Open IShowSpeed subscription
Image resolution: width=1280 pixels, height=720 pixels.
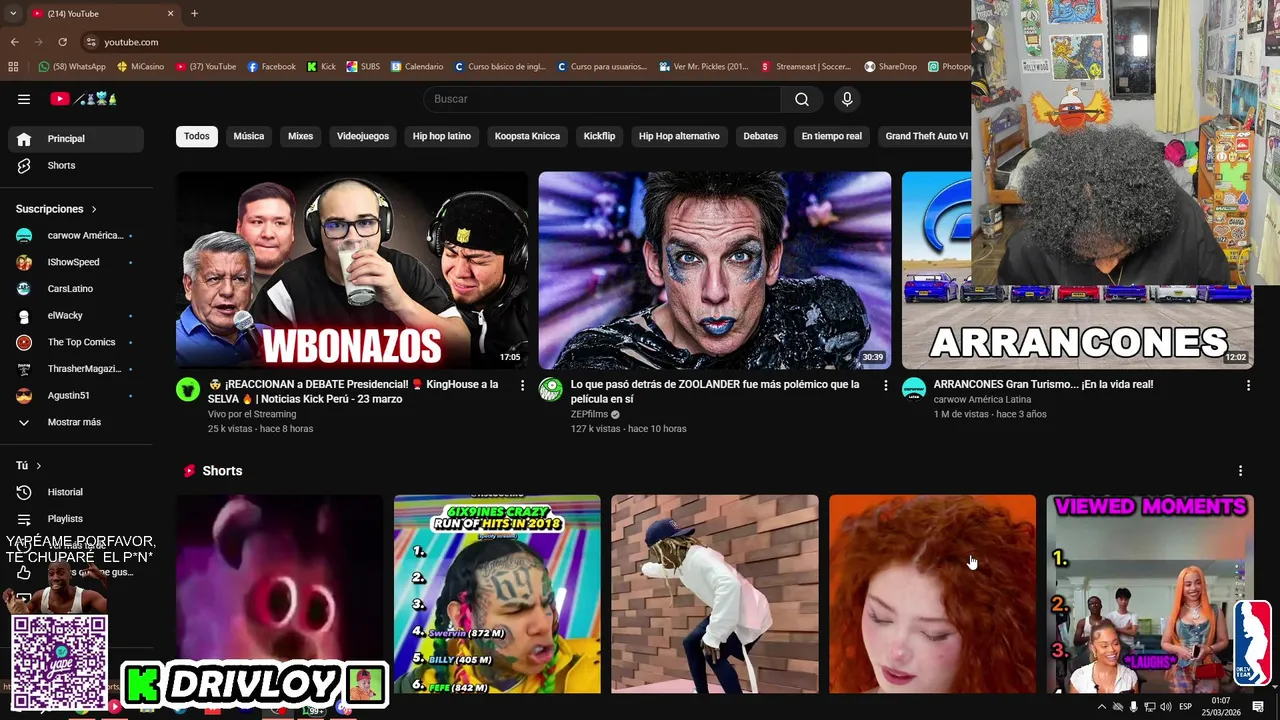[76, 262]
